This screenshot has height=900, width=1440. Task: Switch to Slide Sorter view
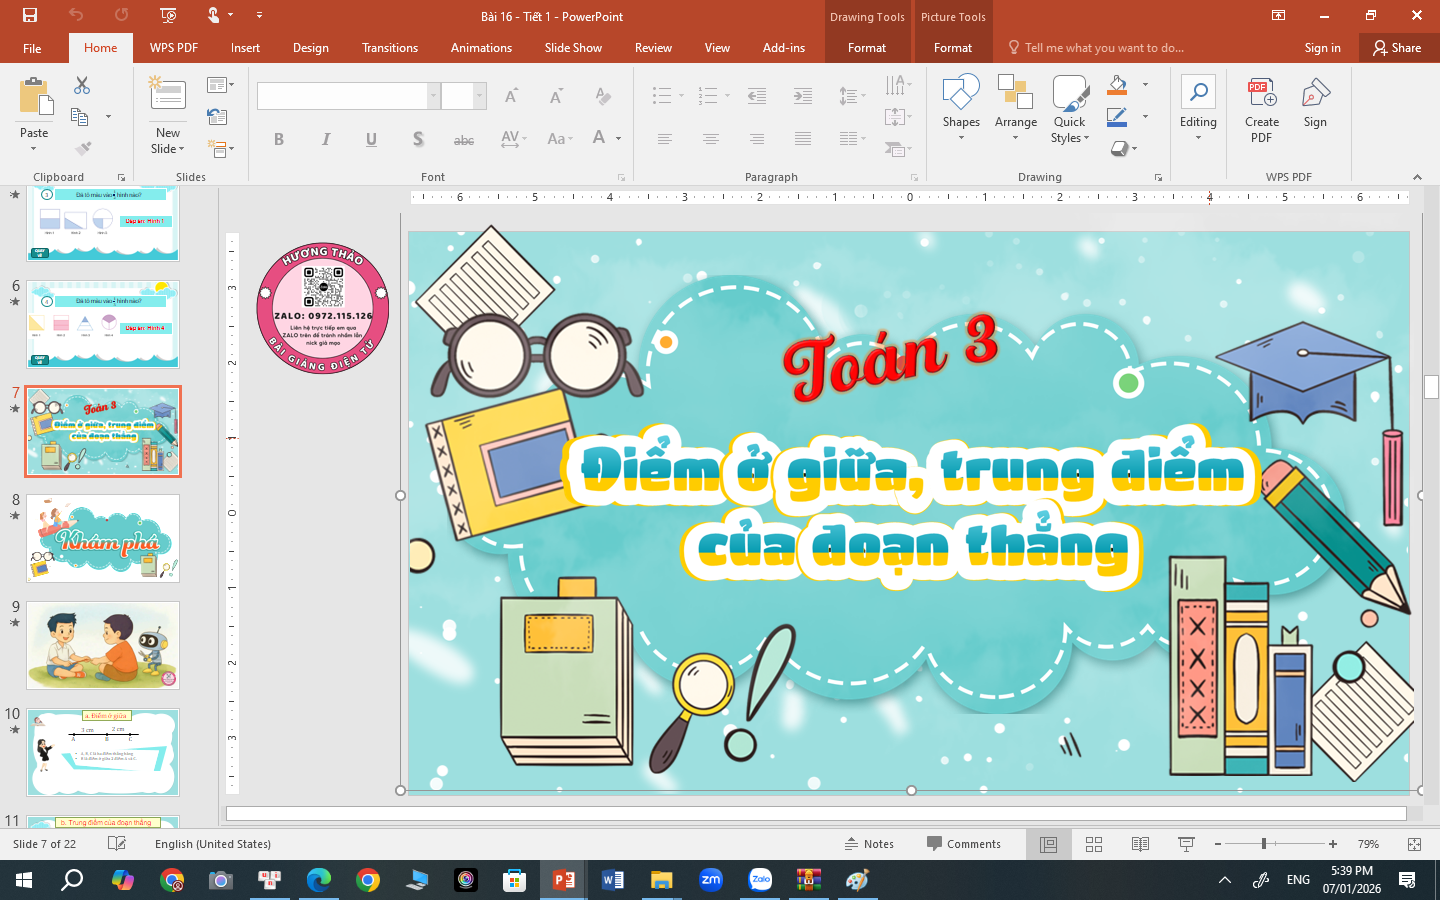(1094, 844)
